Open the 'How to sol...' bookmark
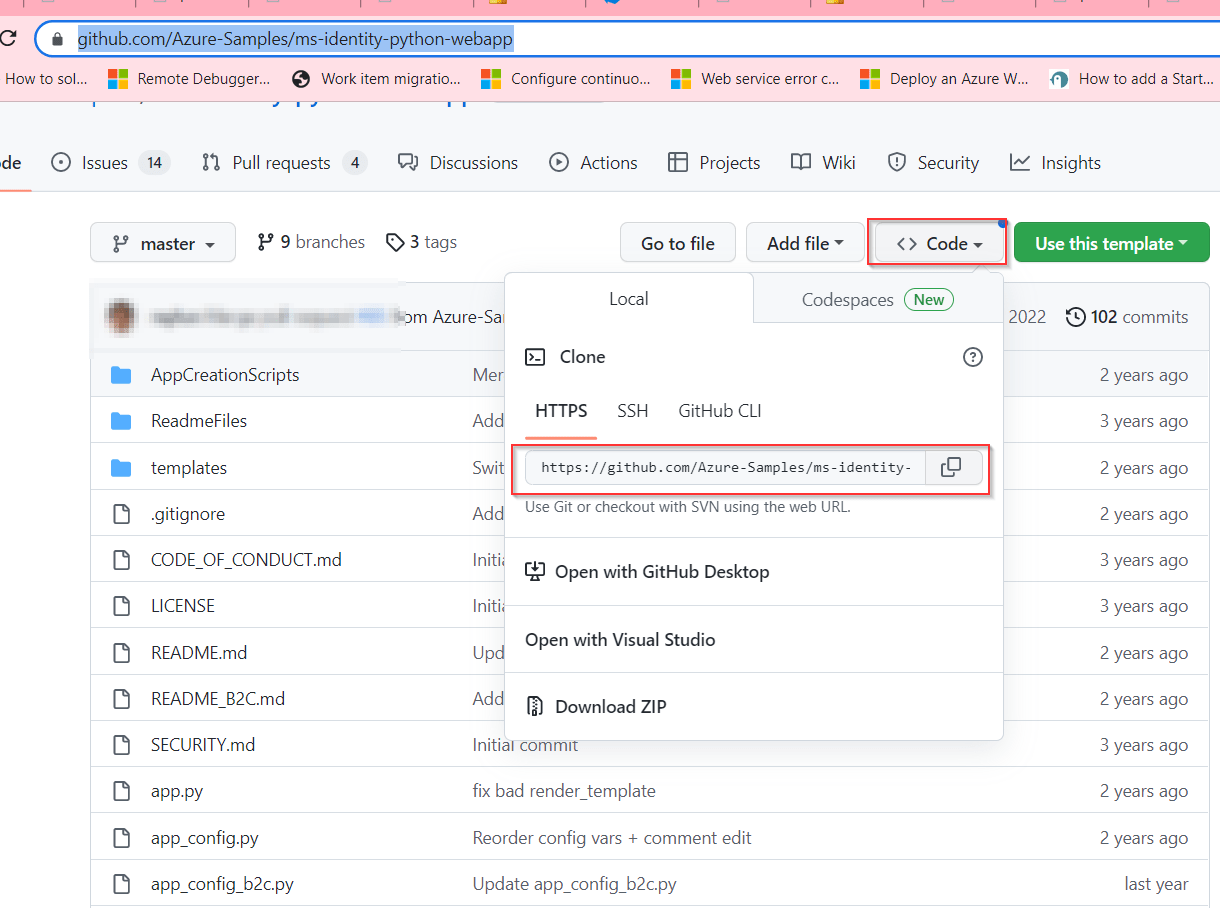Screen dimensions: 1220x908 coord(46,78)
